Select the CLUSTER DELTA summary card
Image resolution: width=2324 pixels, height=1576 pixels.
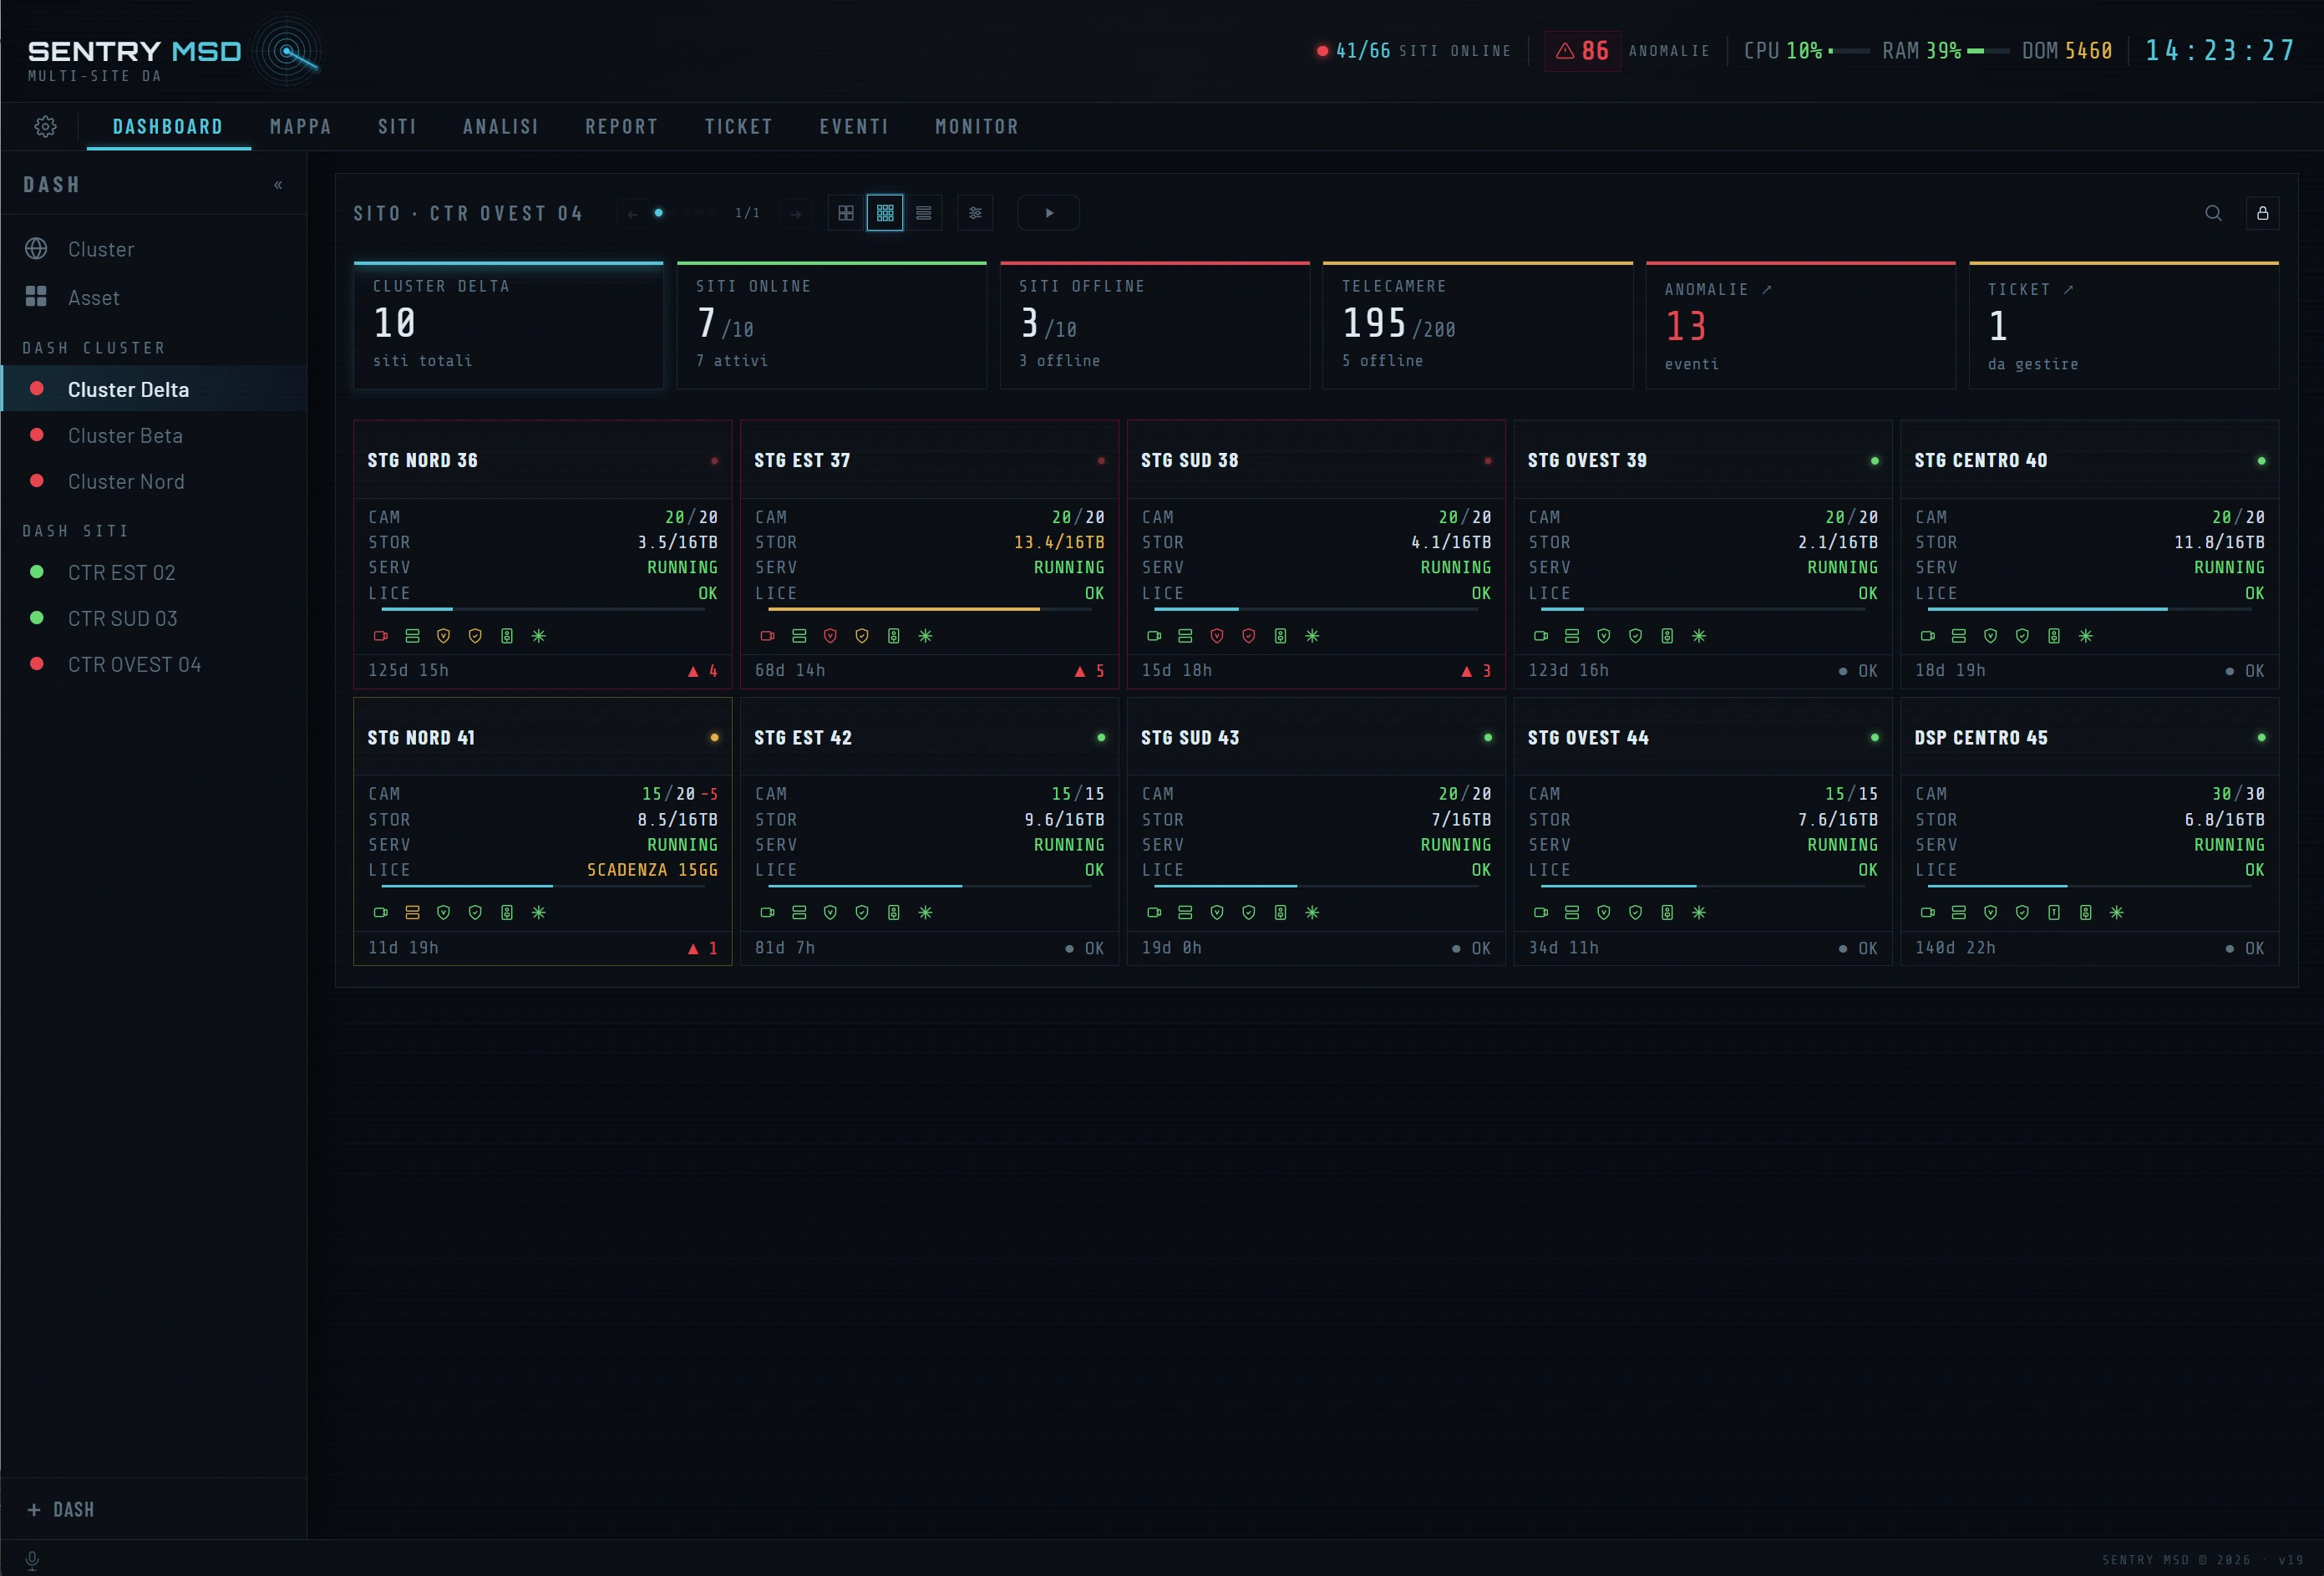click(508, 325)
